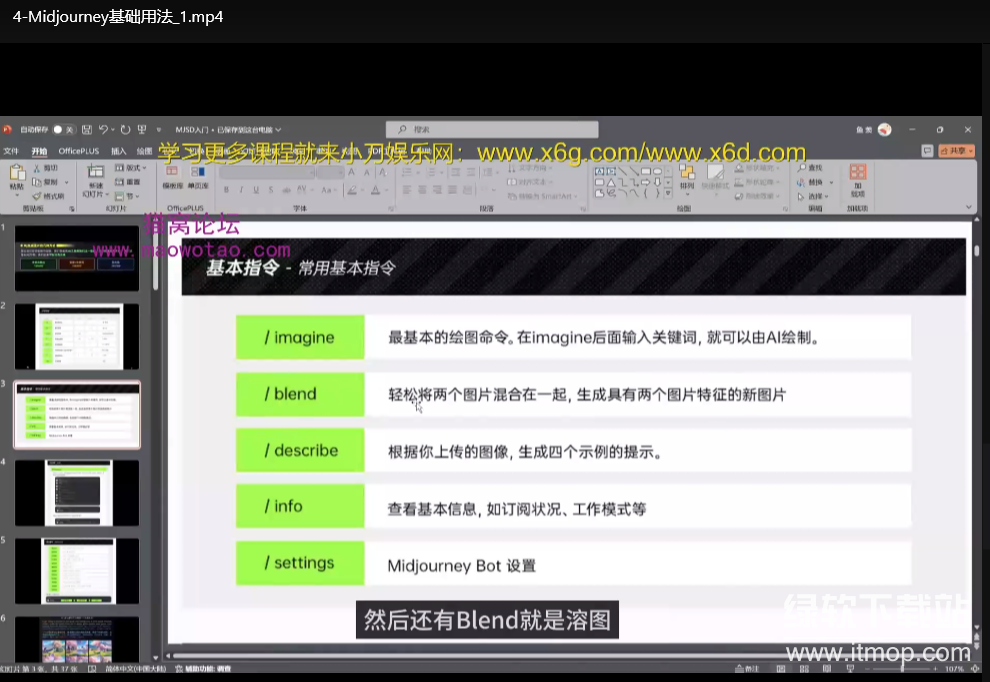The width and height of the screenshot is (990, 682).
Task: Select slide 4 thumbnail
Action: (x=77, y=493)
